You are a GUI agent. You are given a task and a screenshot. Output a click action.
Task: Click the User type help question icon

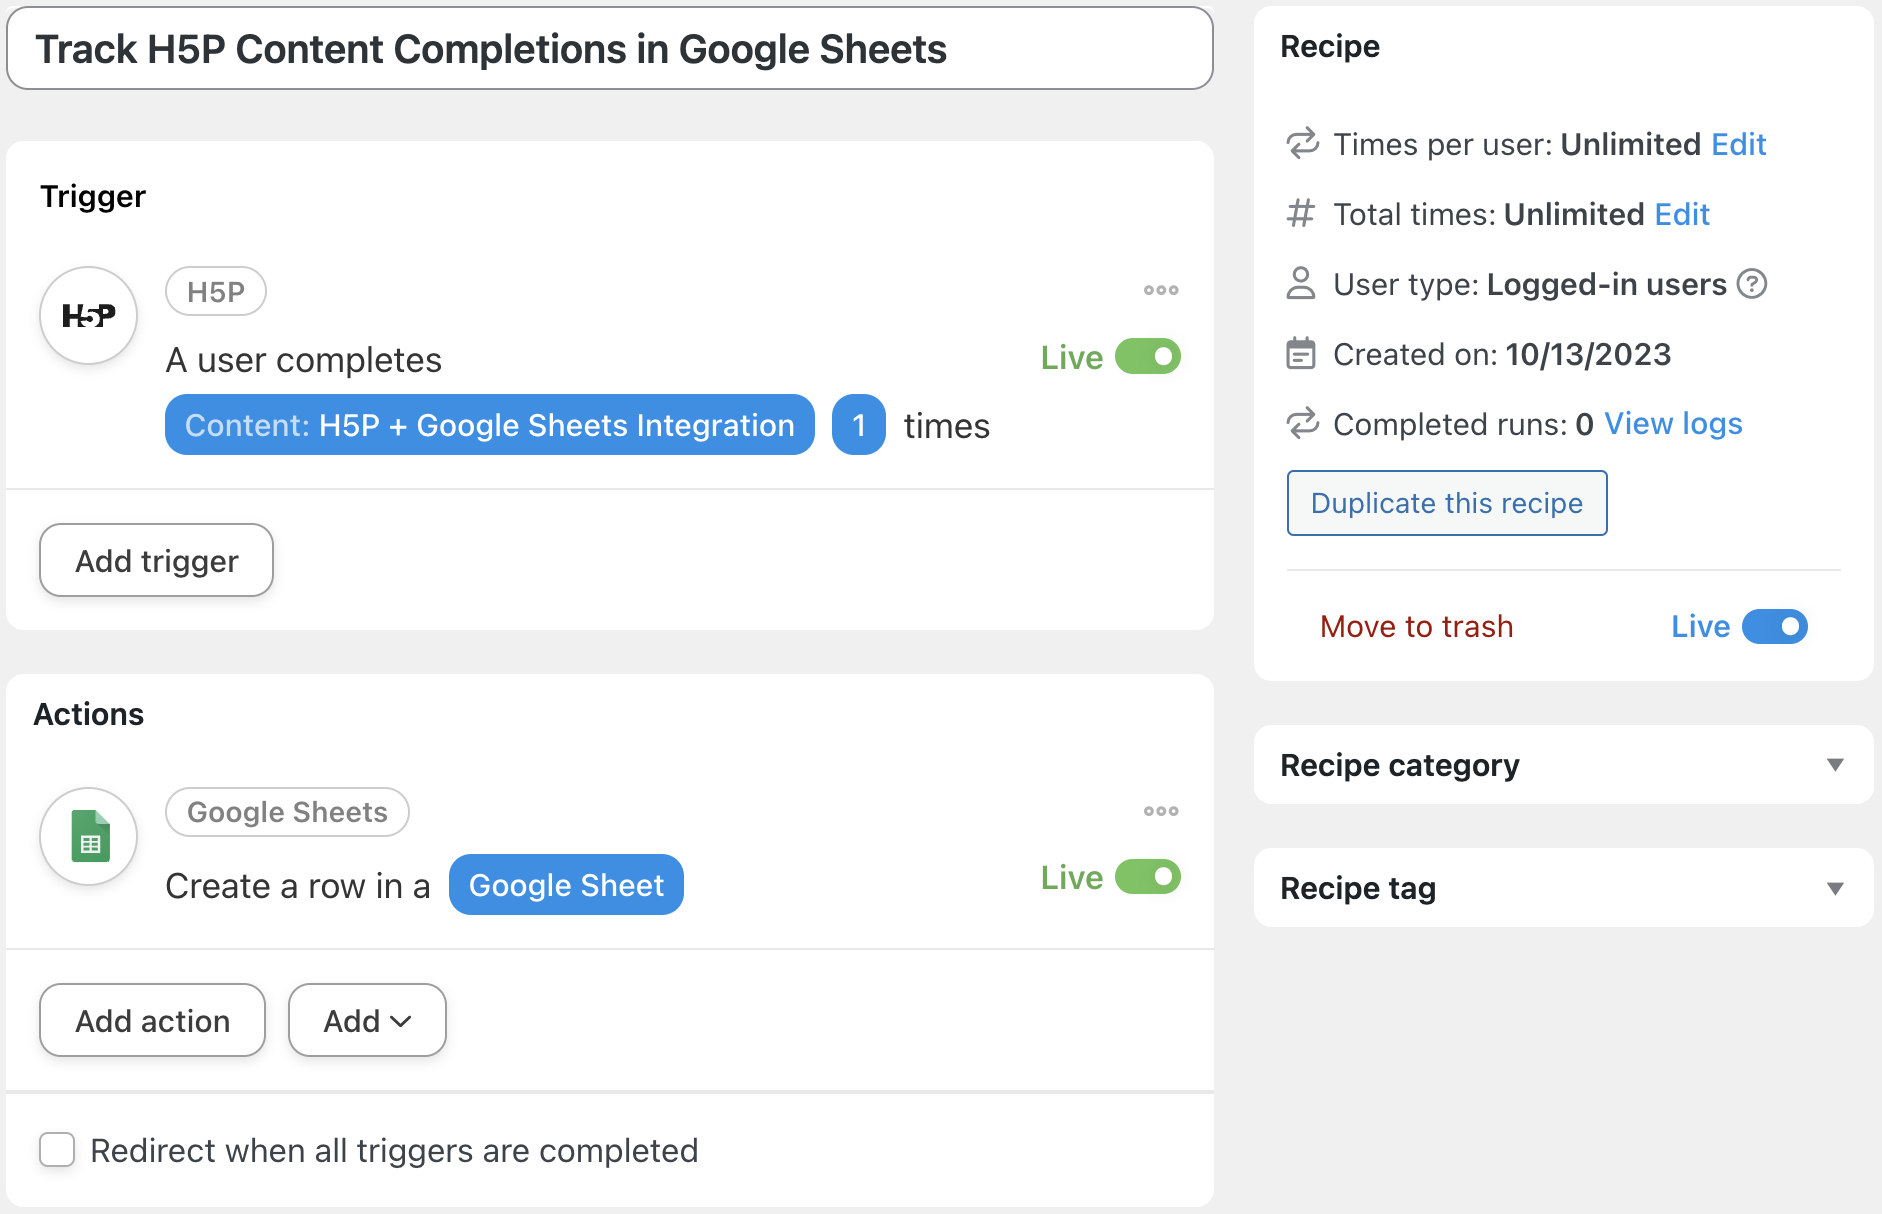coord(1752,284)
